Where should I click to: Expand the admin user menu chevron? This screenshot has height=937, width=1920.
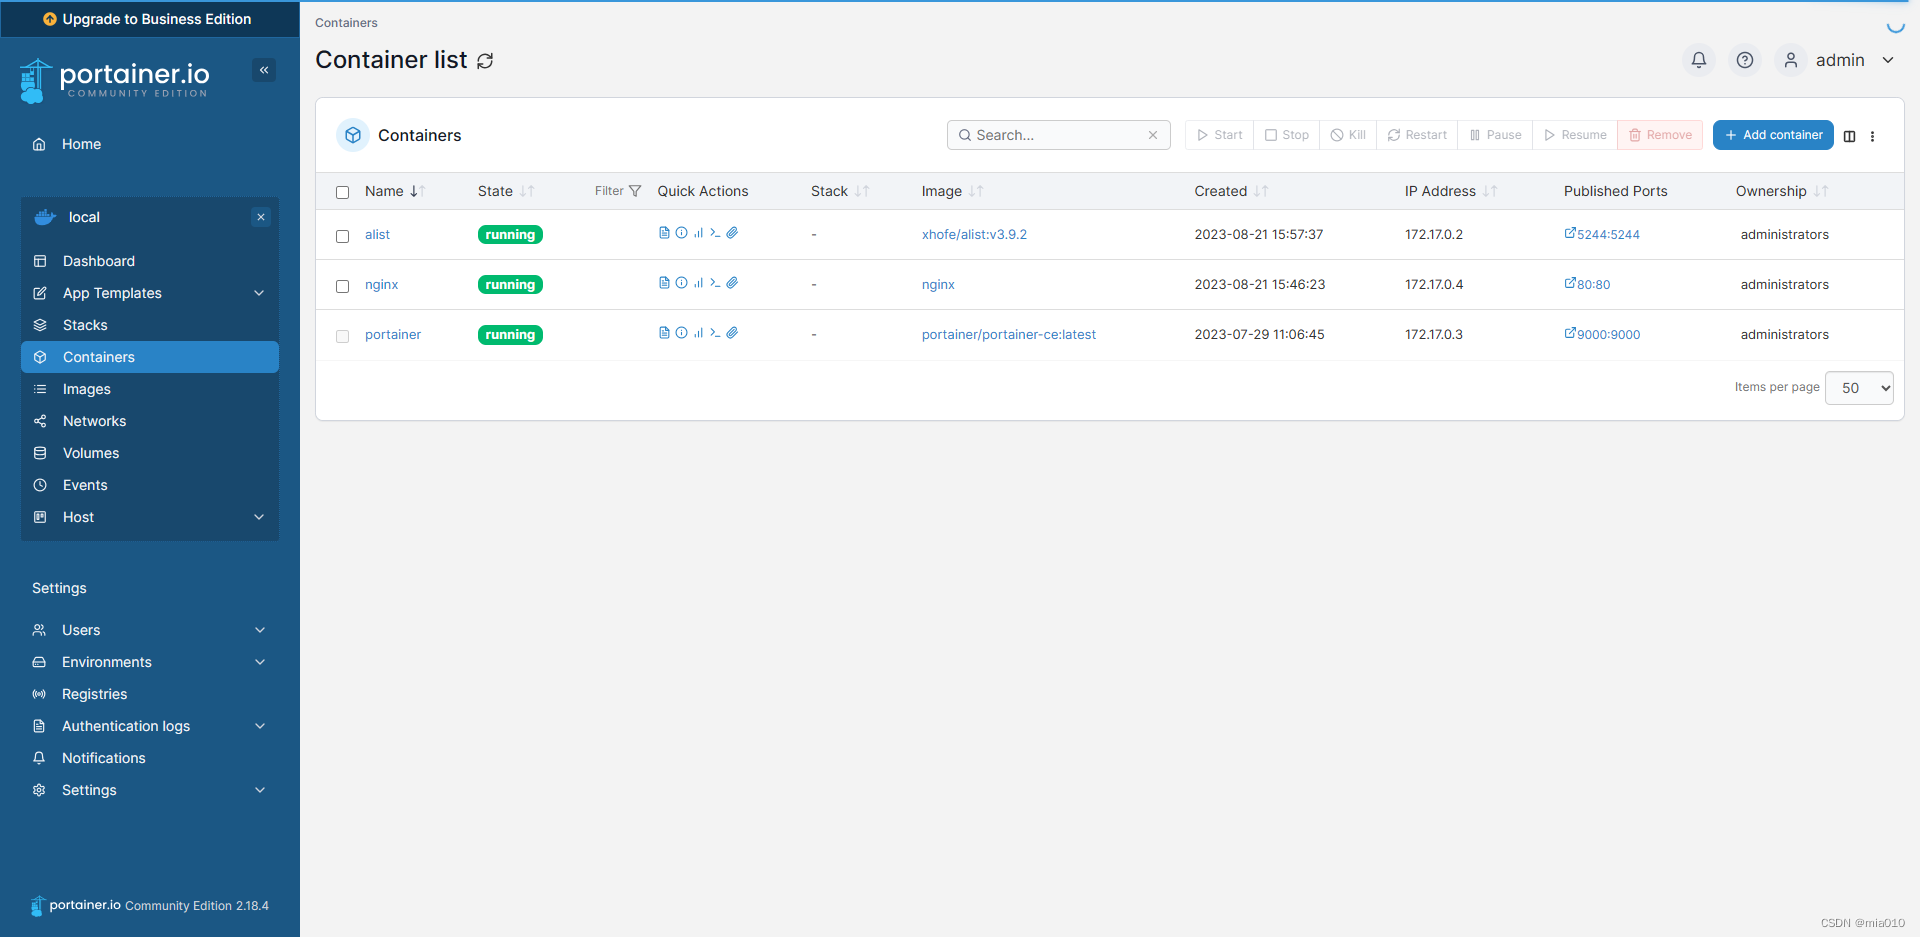tap(1888, 60)
